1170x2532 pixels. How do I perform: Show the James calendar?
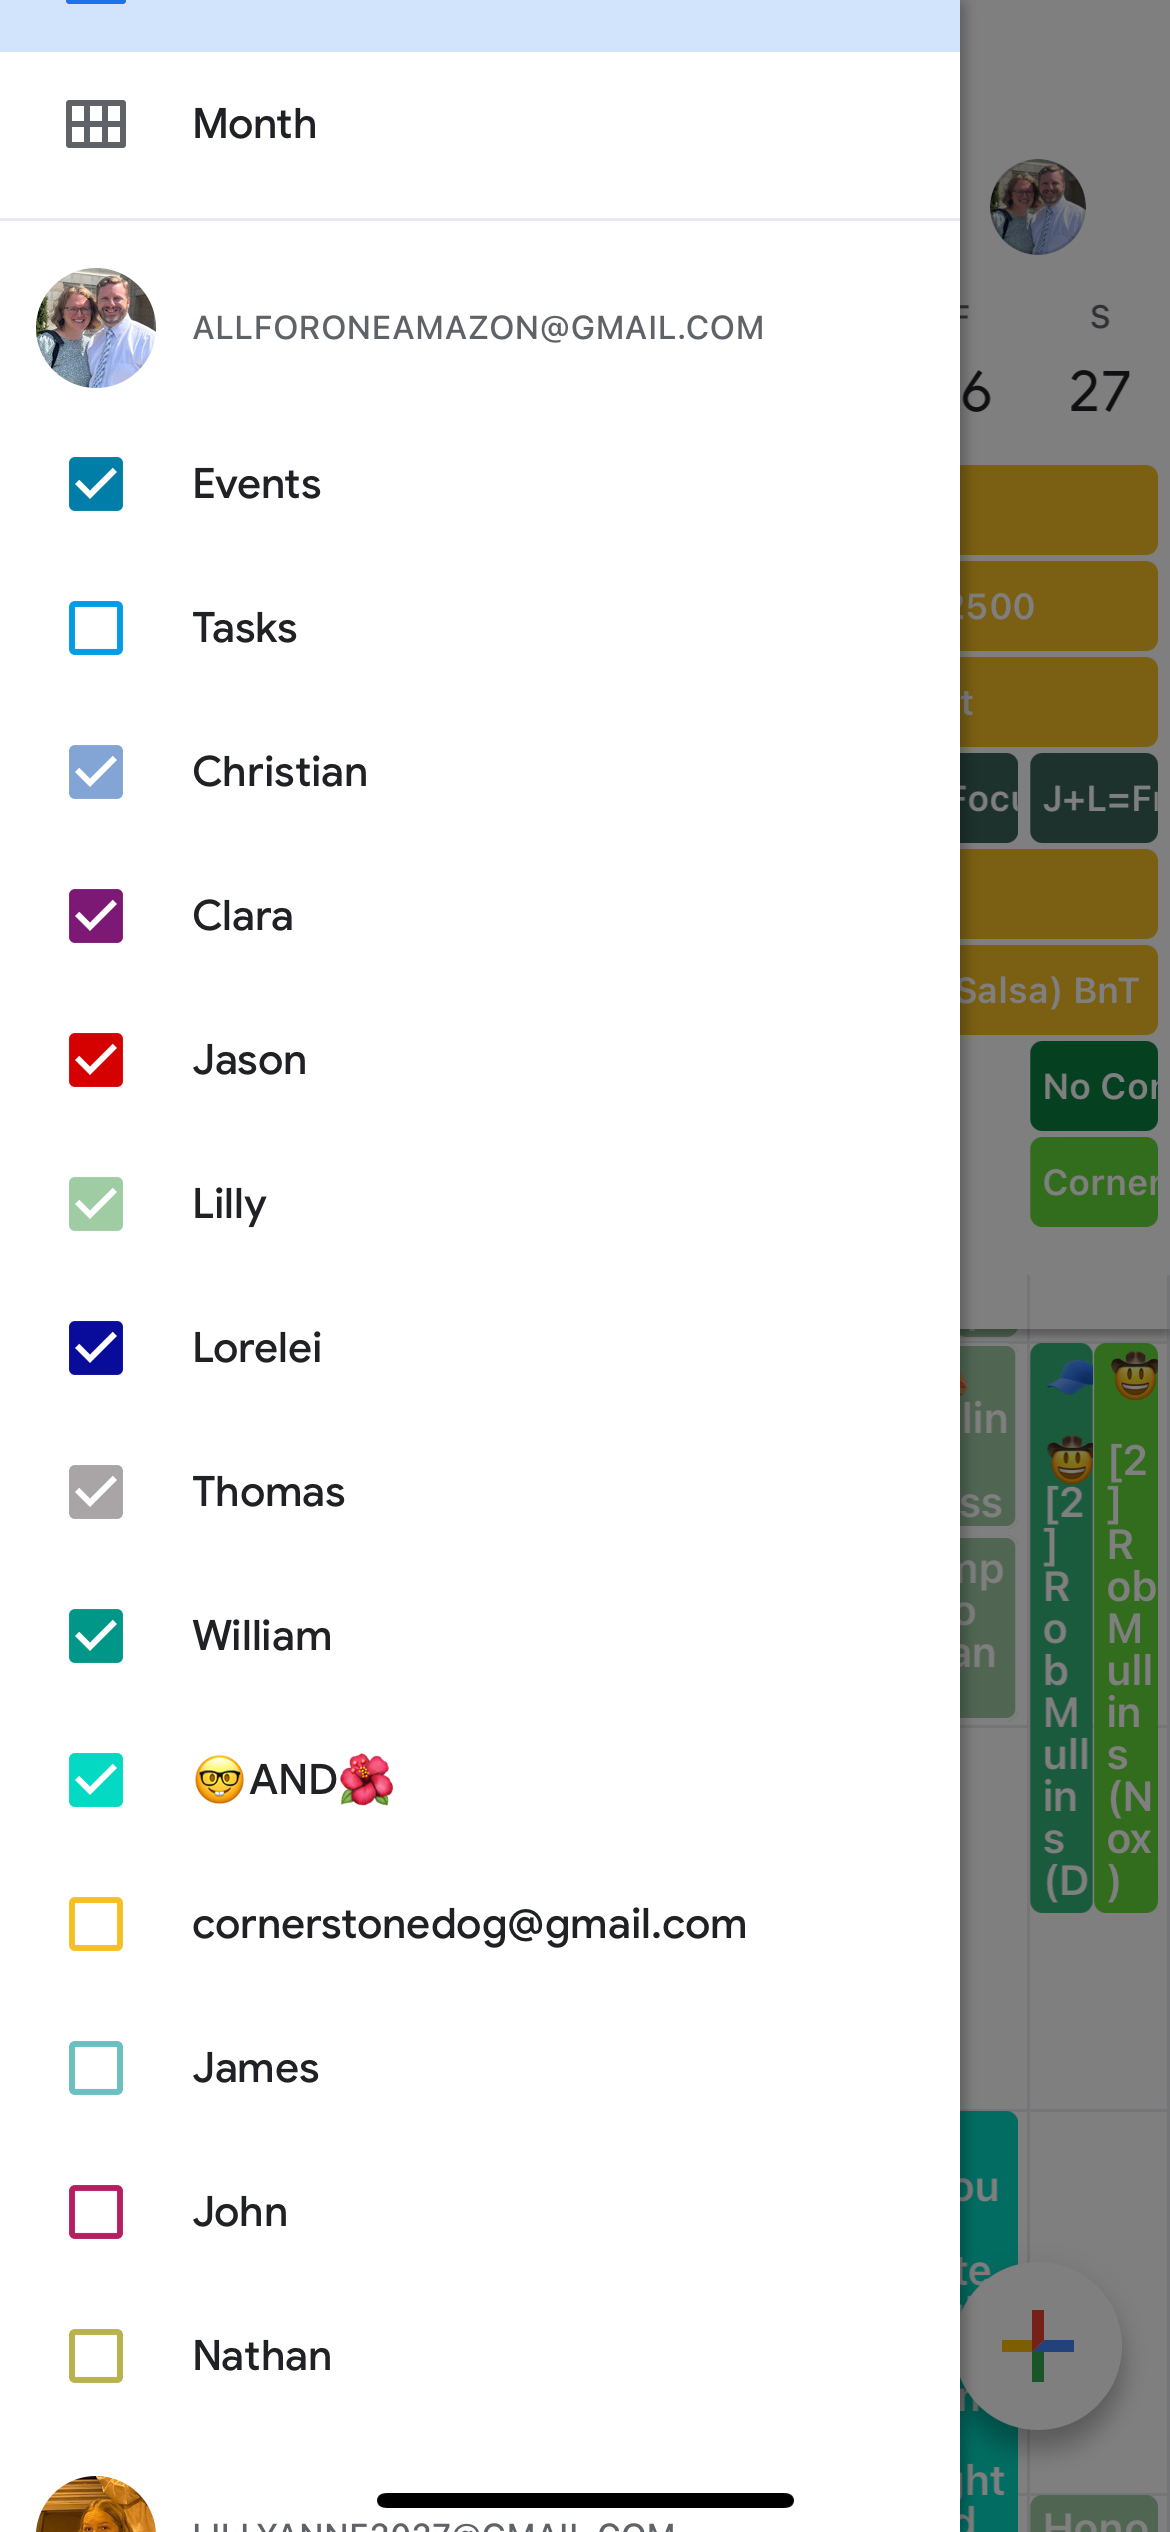point(96,2068)
